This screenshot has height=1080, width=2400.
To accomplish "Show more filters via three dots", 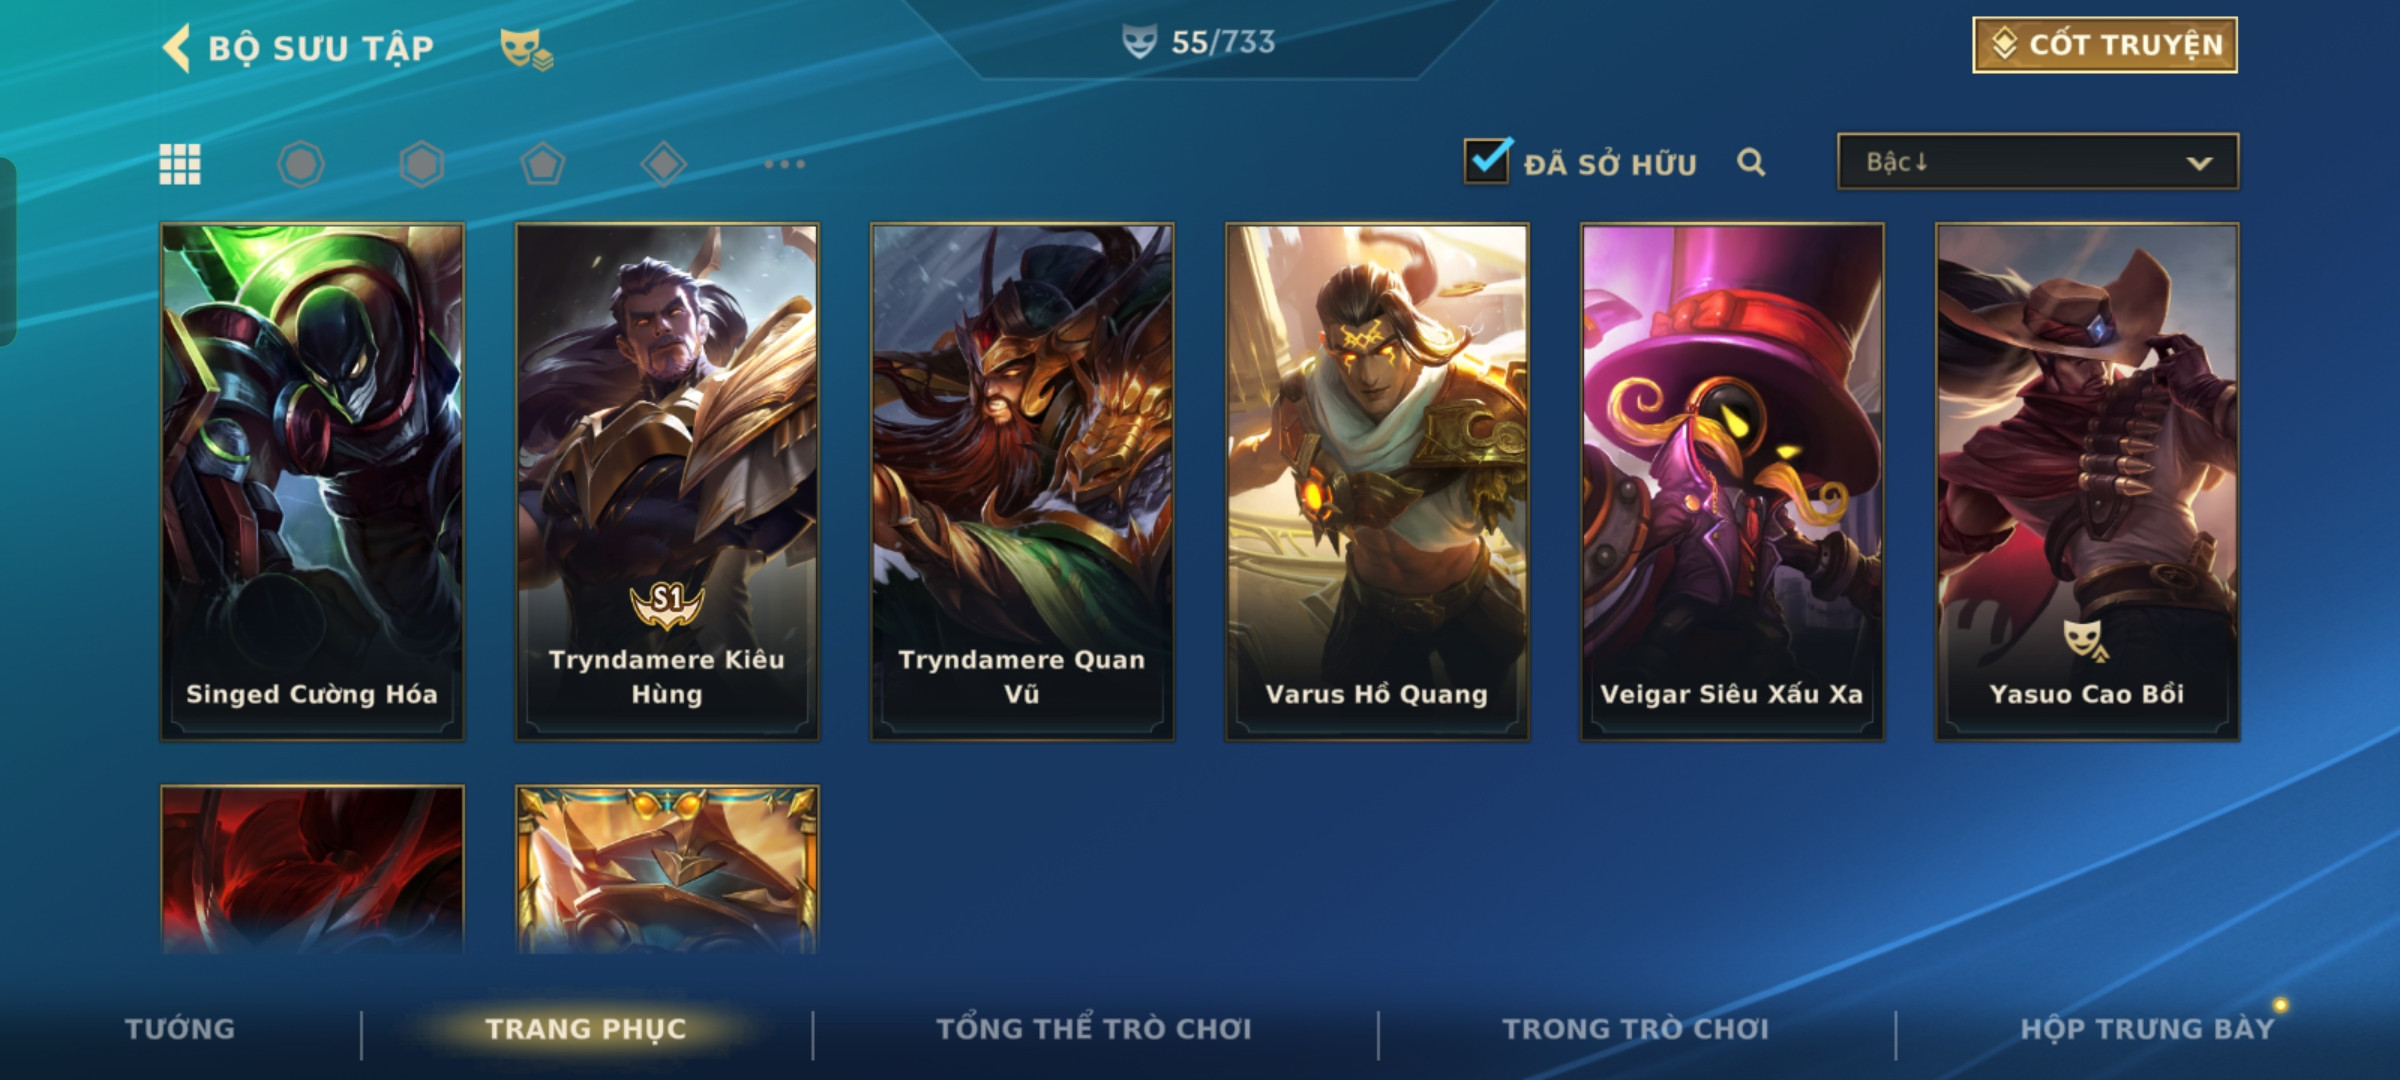I will tap(785, 164).
